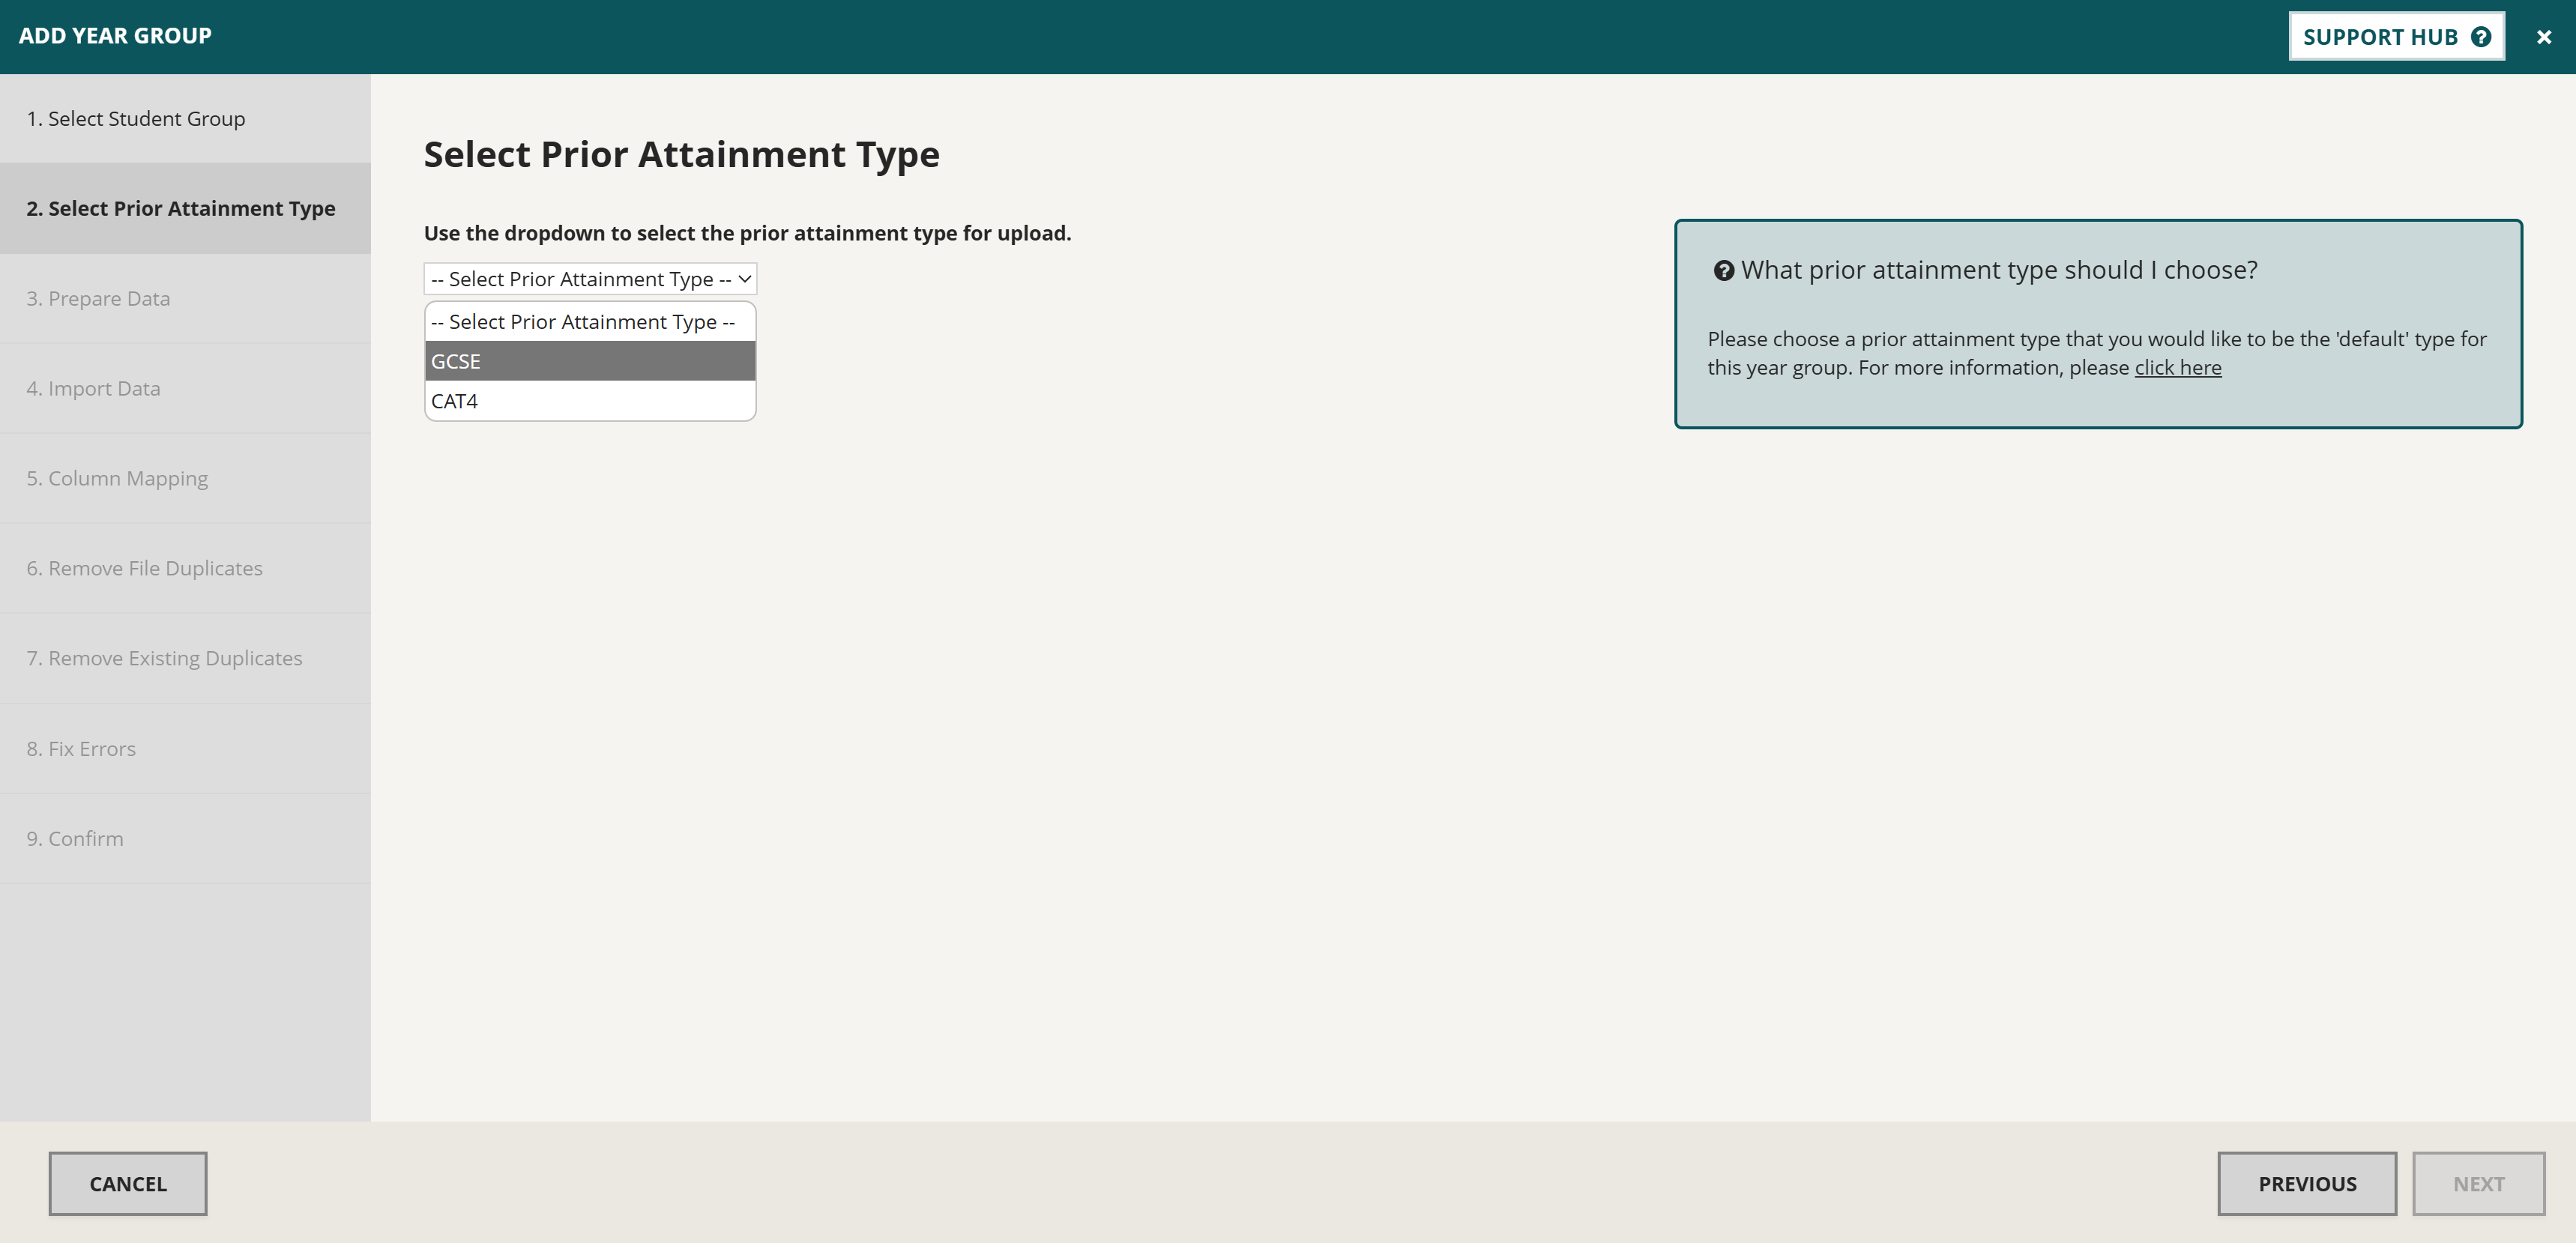
Task: Go to step 7 Remove Existing Duplicates
Action: [x=185, y=659]
